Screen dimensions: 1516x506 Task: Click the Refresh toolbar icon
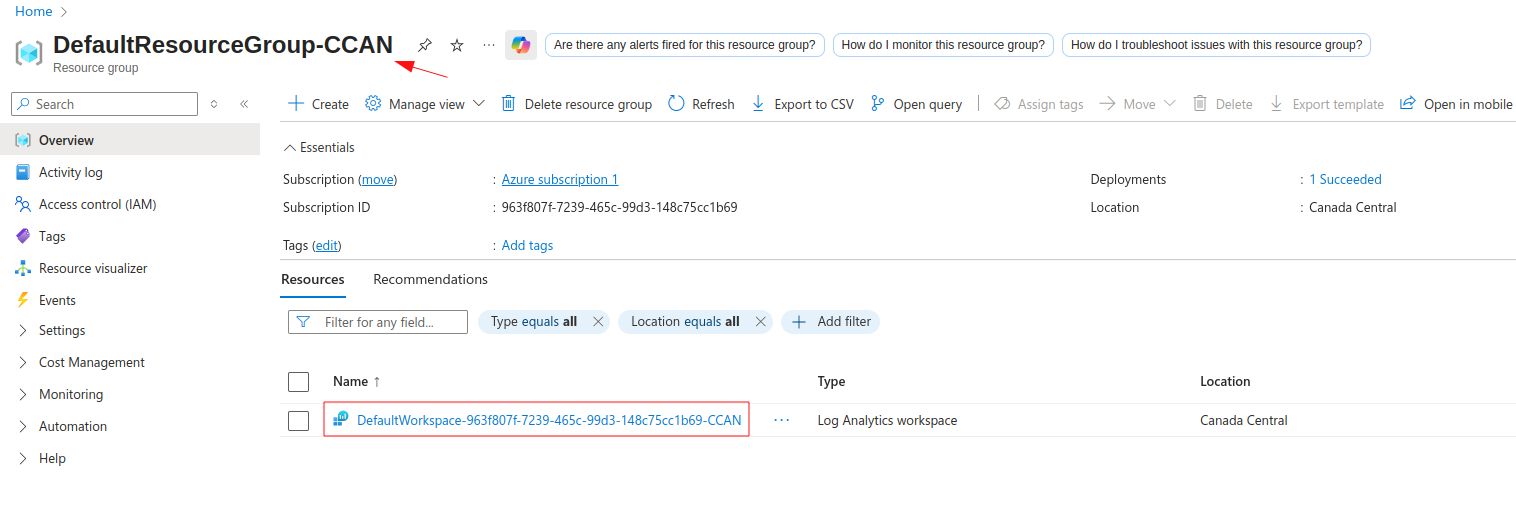pos(677,104)
